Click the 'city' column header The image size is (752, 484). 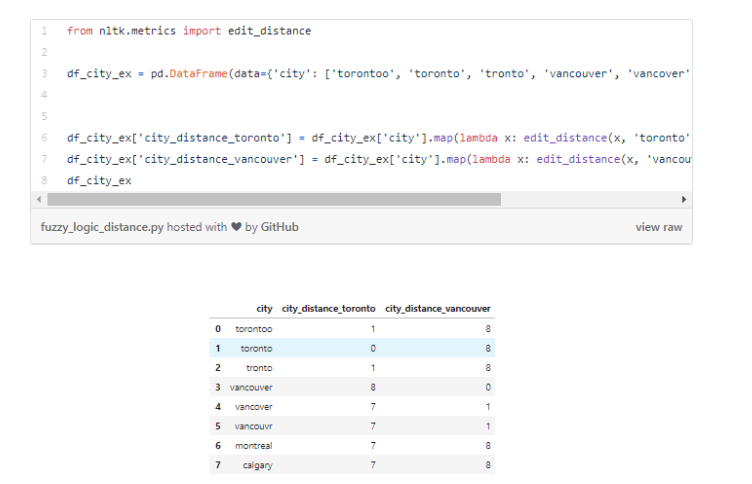264,309
